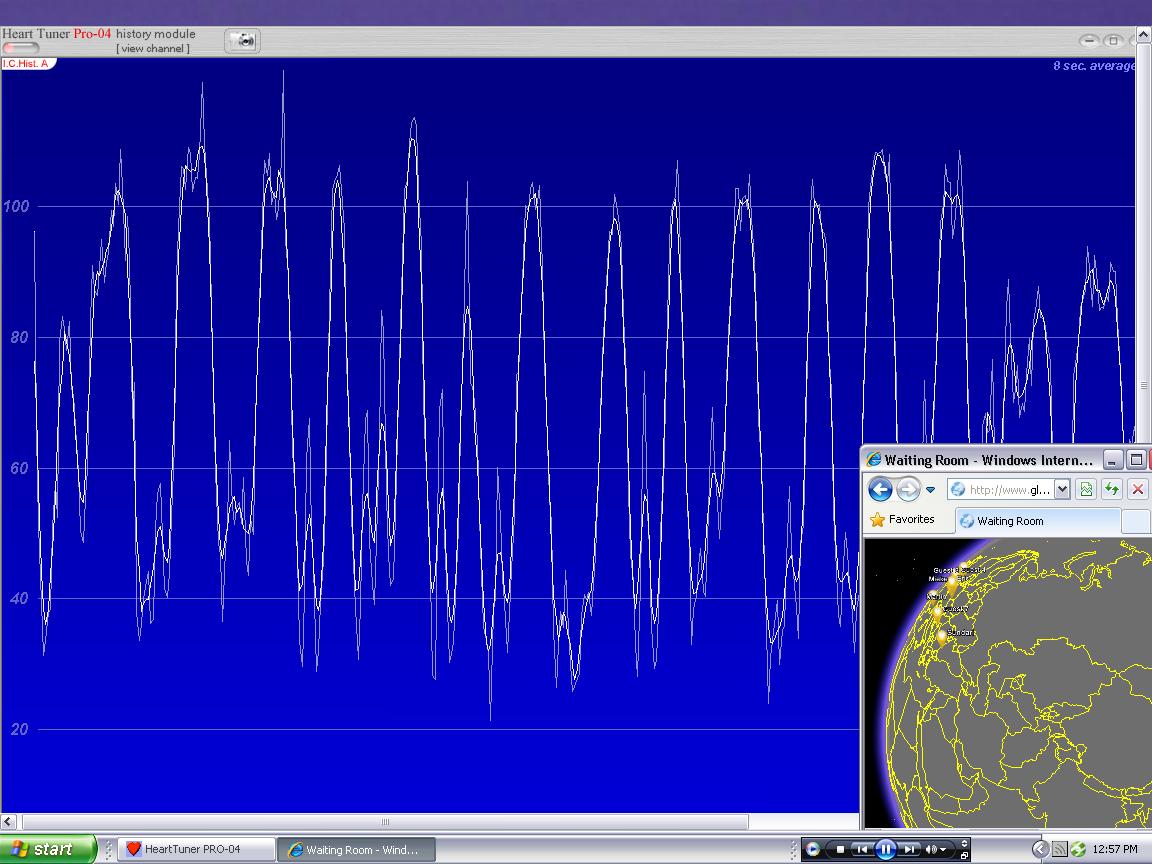Click the volume speaker icon in the Media Player toolbar
1152x864 pixels.
932,849
